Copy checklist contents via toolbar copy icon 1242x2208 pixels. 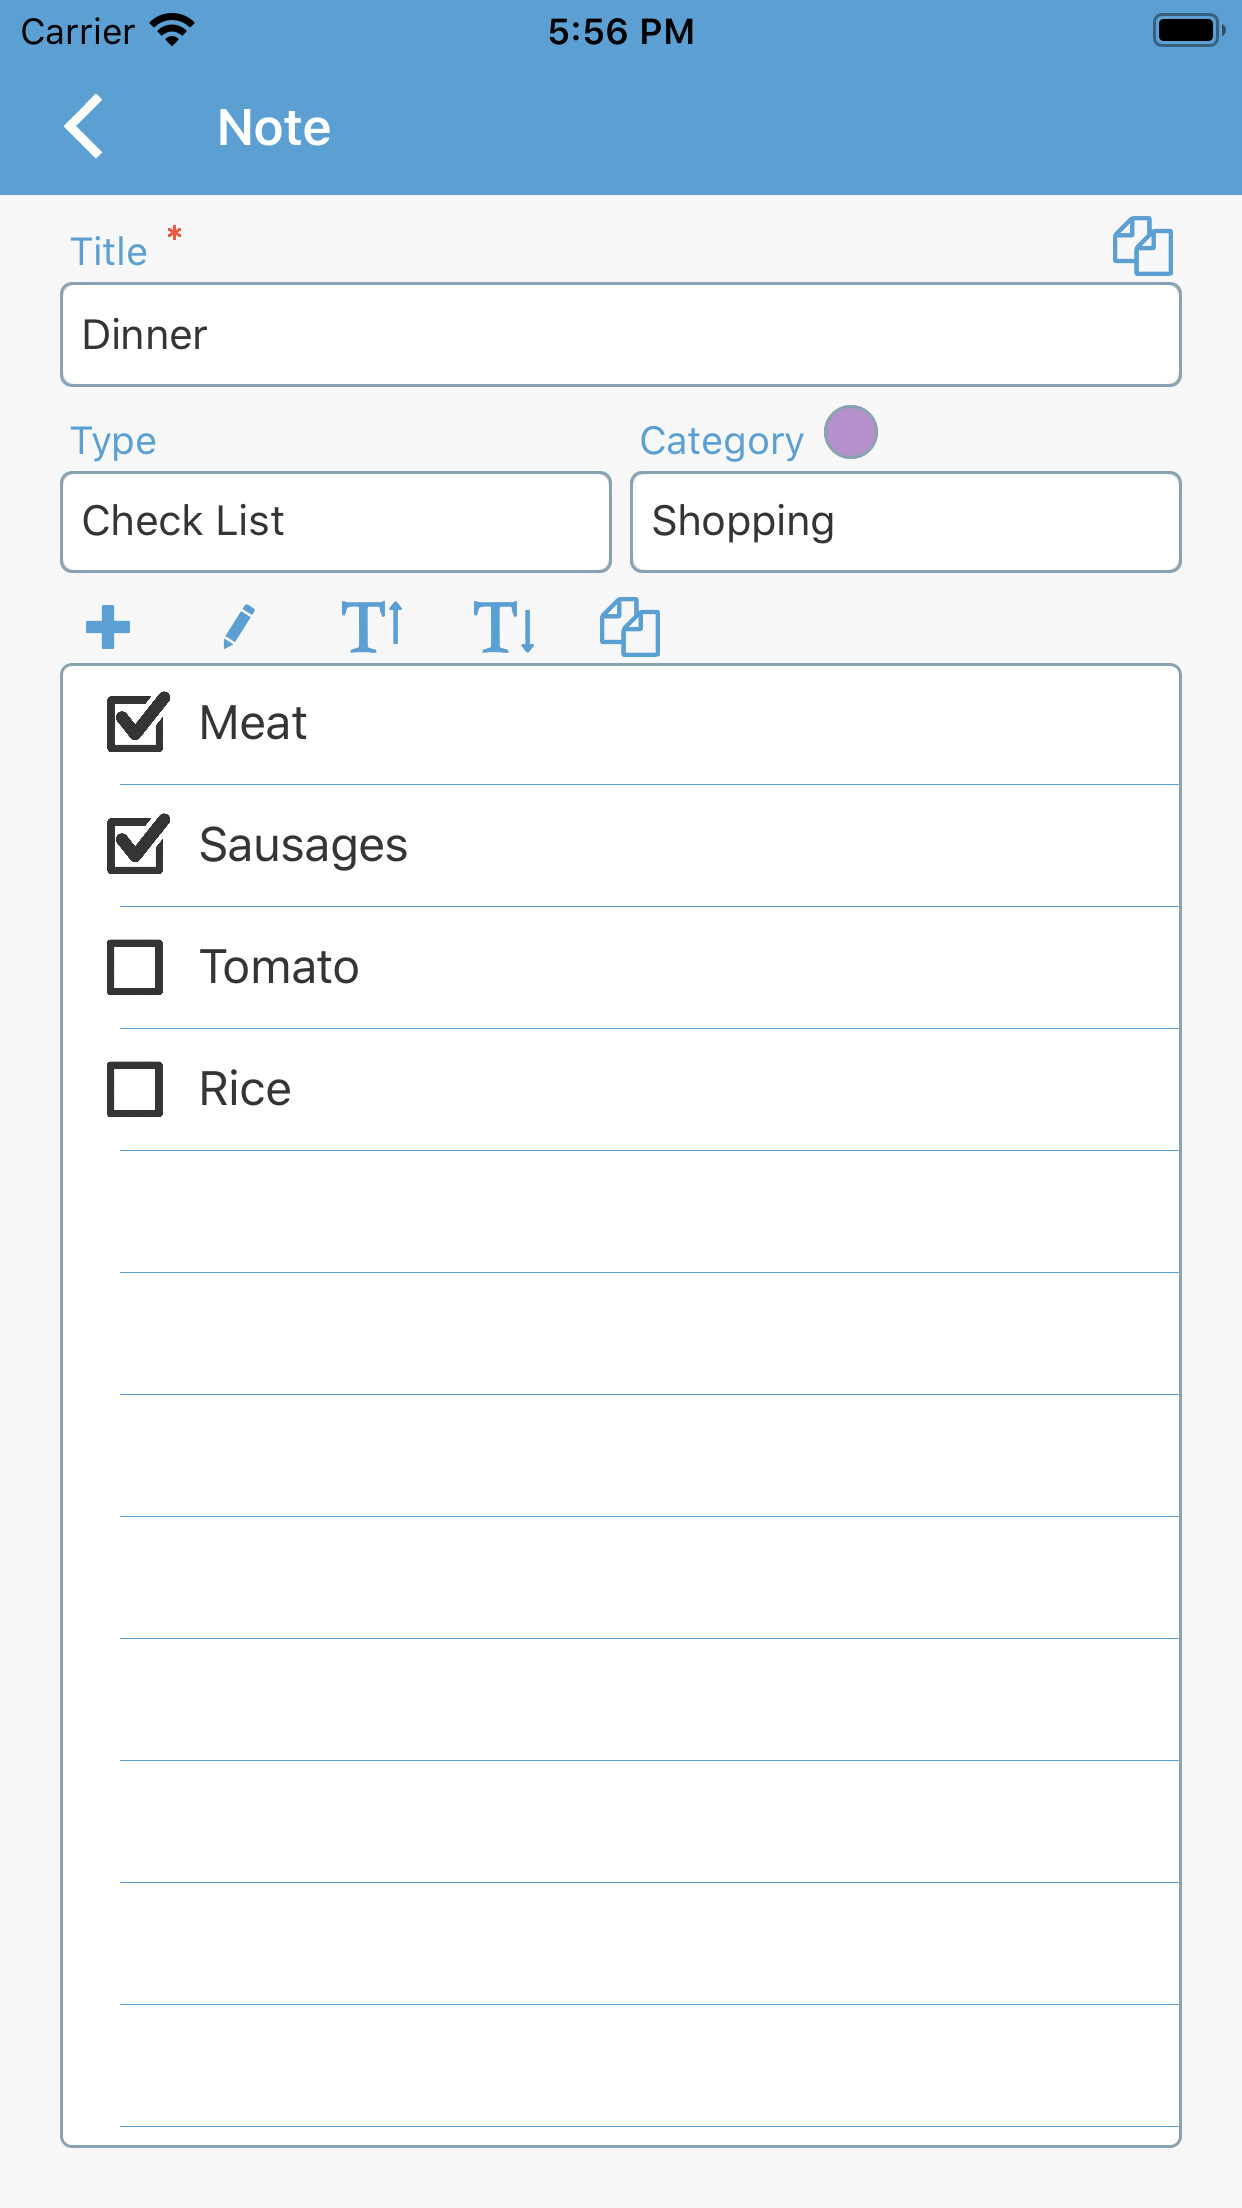pyautogui.click(x=630, y=627)
